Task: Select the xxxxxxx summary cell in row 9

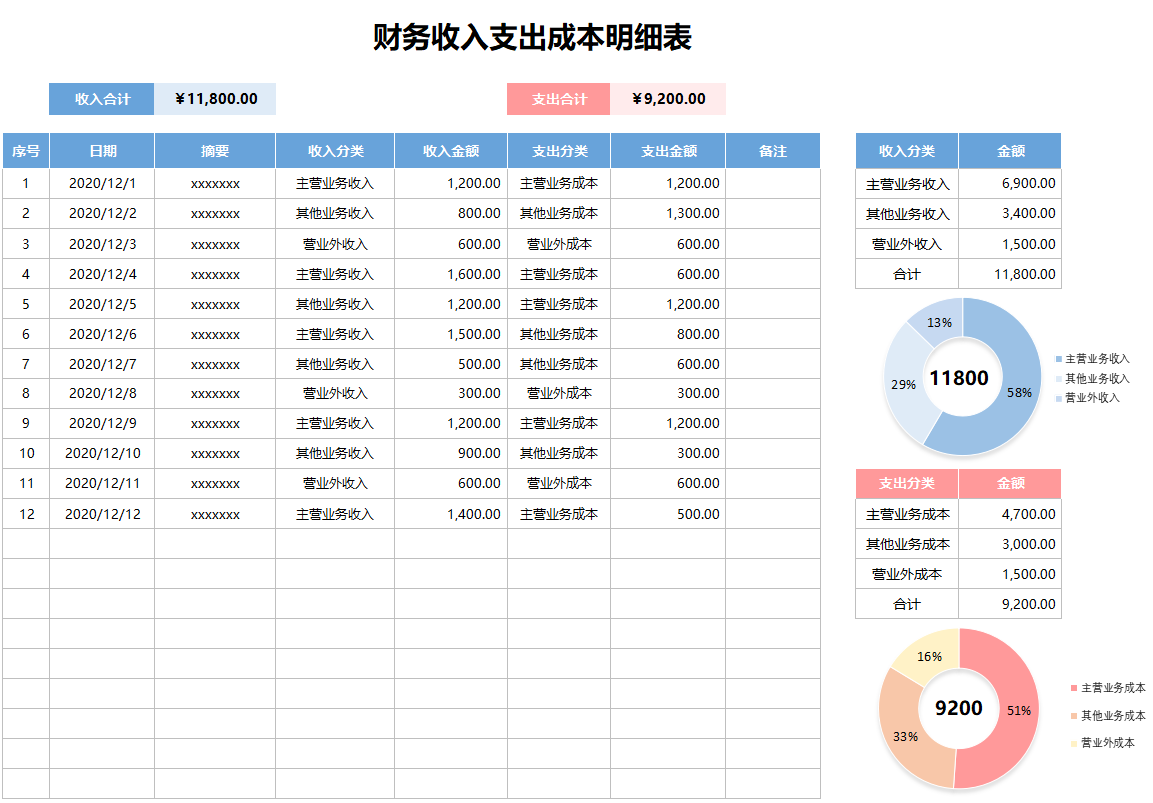Action: pyautogui.click(x=215, y=424)
